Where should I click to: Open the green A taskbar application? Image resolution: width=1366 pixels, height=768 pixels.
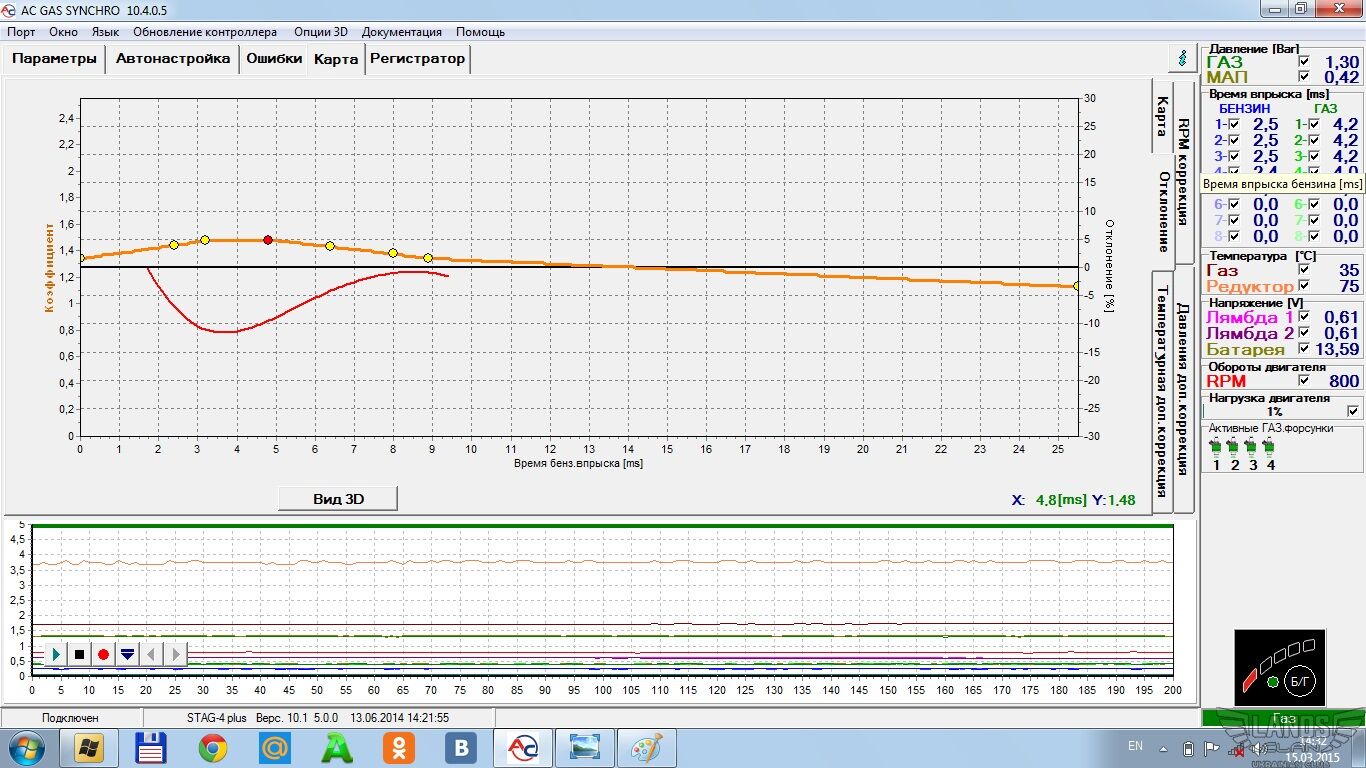click(x=336, y=747)
